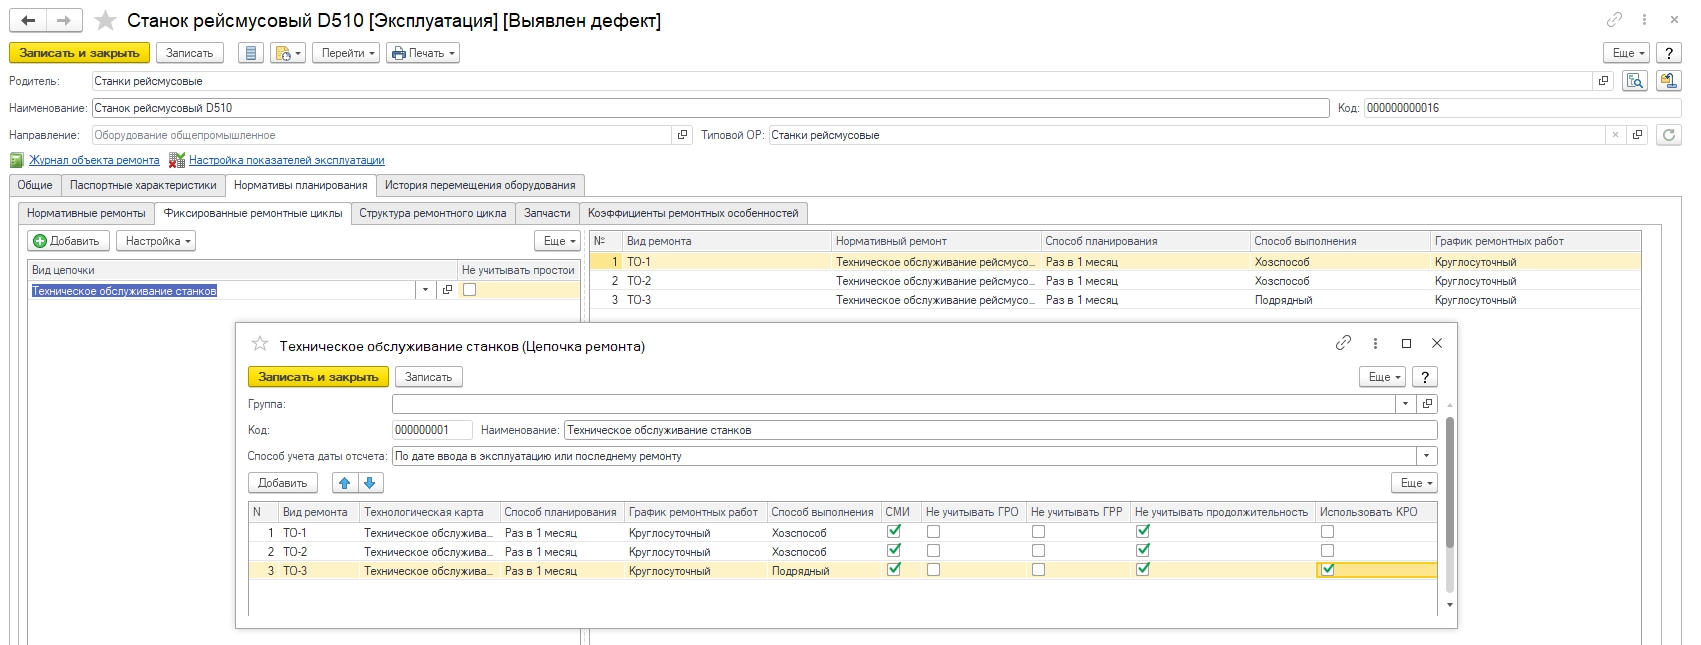Click the back navigation arrow
The image size is (1701, 645).
pyautogui.click(x=29, y=21)
